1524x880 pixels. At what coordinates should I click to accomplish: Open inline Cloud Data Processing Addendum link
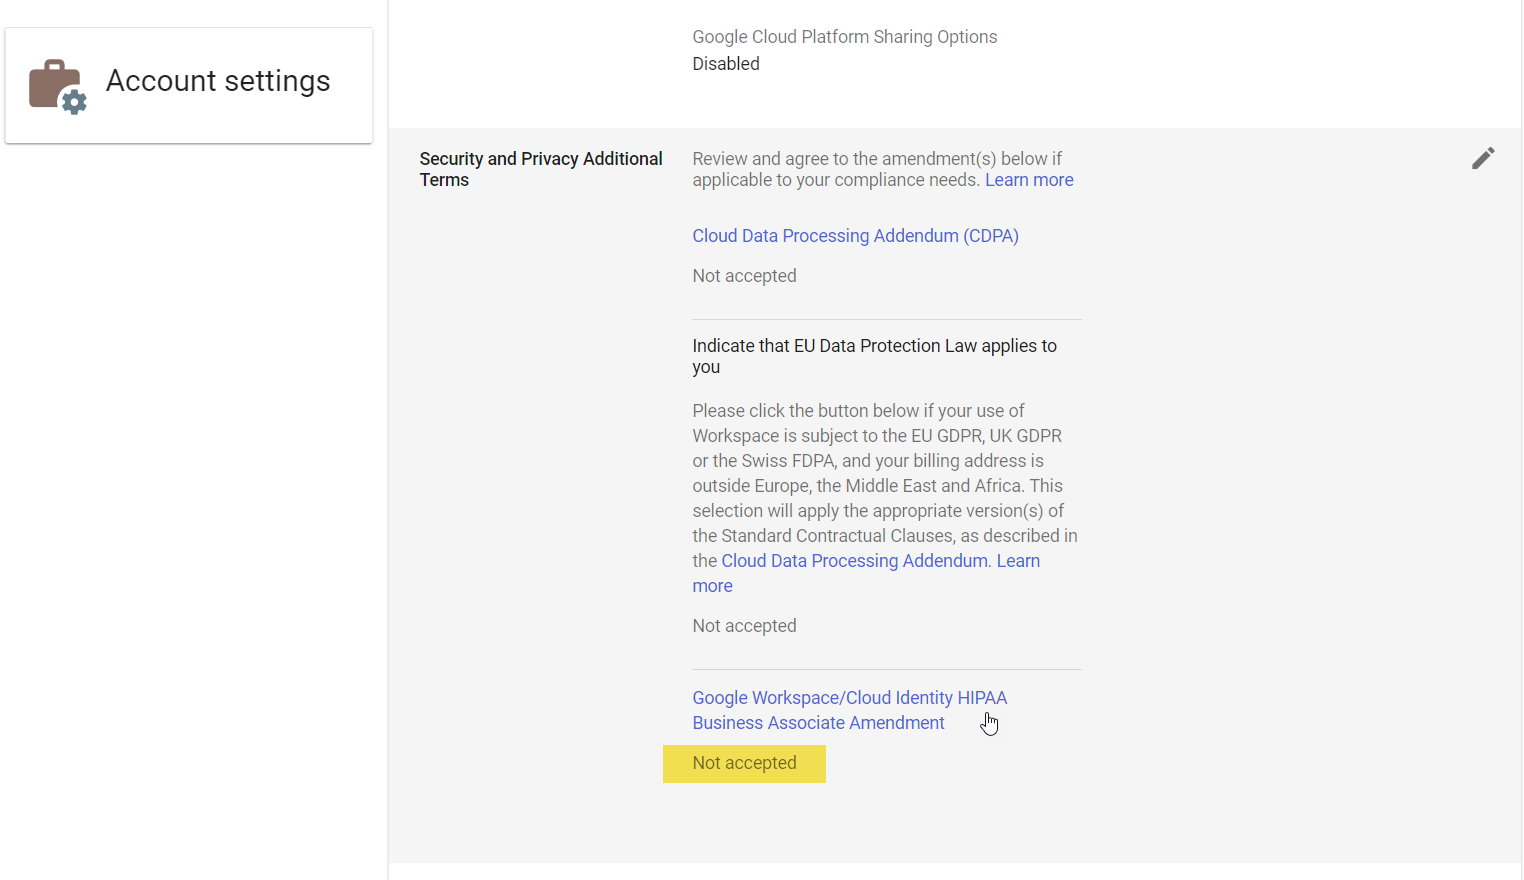point(854,561)
